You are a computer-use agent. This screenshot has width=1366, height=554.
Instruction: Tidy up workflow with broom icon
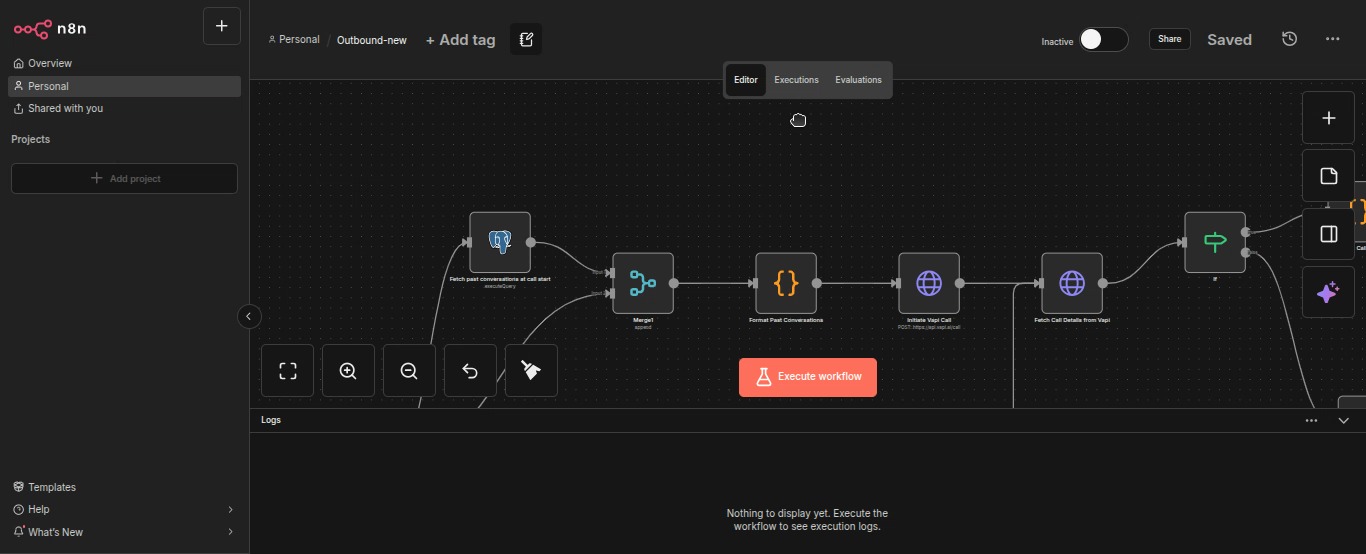pyautogui.click(x=531, y=371)
